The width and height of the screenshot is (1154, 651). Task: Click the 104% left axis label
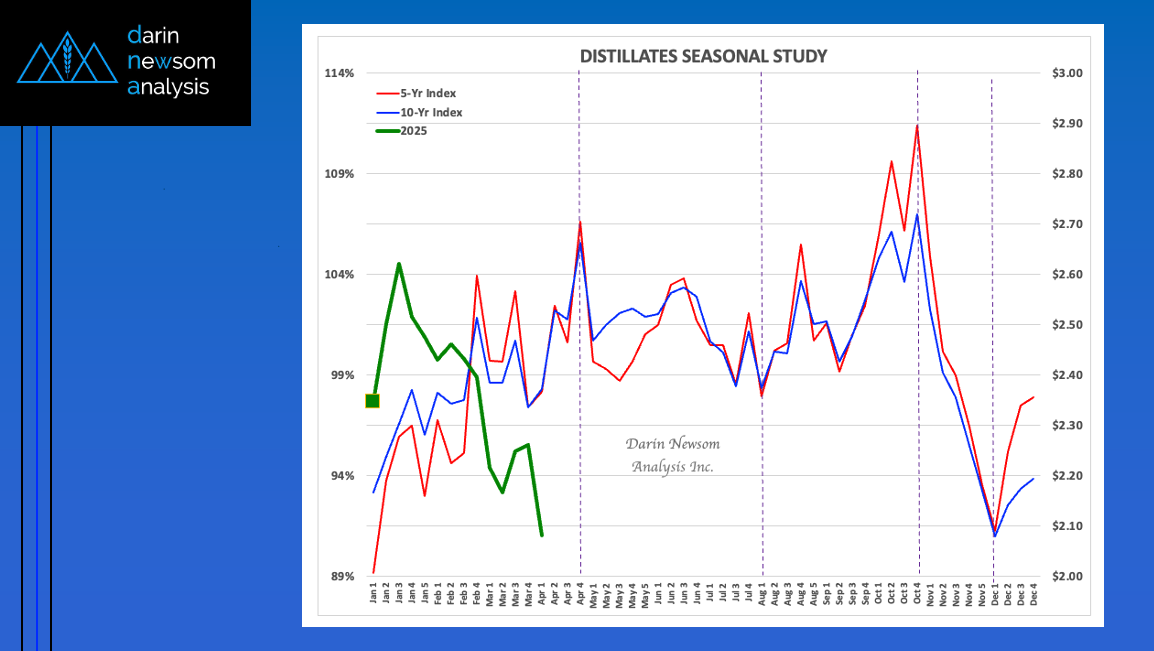pyautogui.click(x=341, y=274)
